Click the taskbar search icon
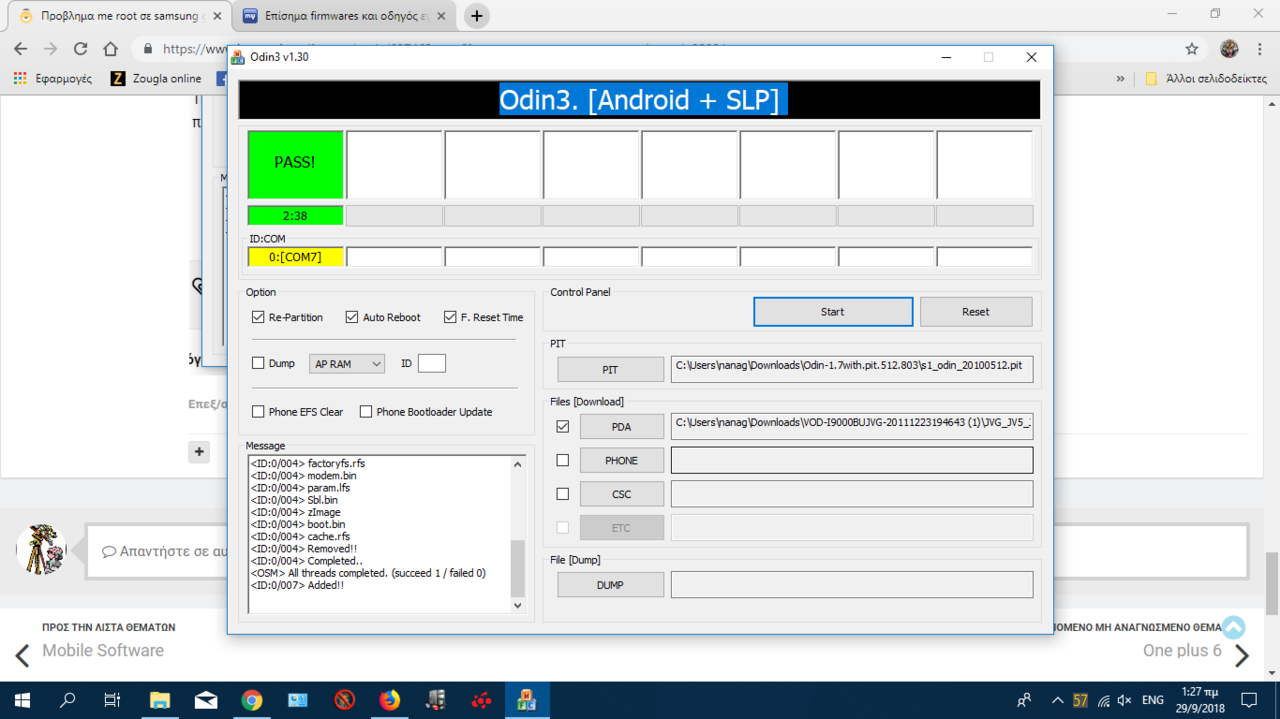Image resolution: width=1280 pixels, height=719 pixels. click(68, 700)
